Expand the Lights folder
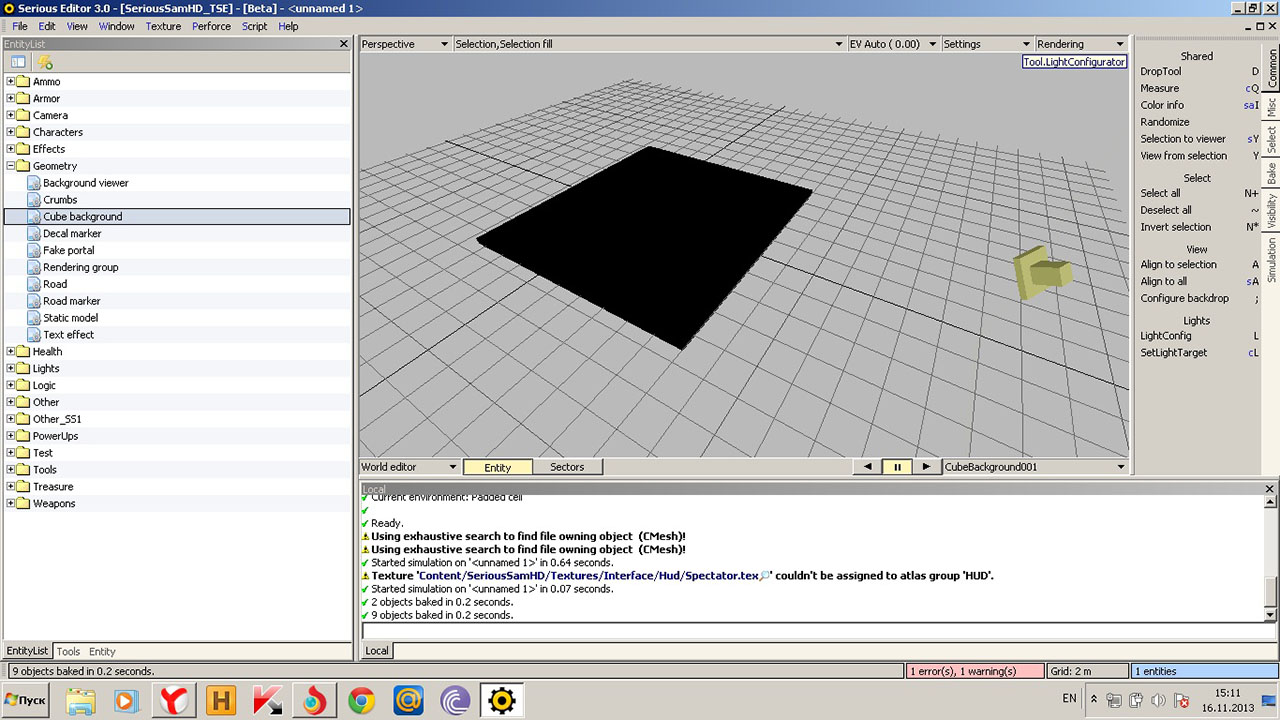The height and width of the screenshot is (720, 1280). point(11,368)
